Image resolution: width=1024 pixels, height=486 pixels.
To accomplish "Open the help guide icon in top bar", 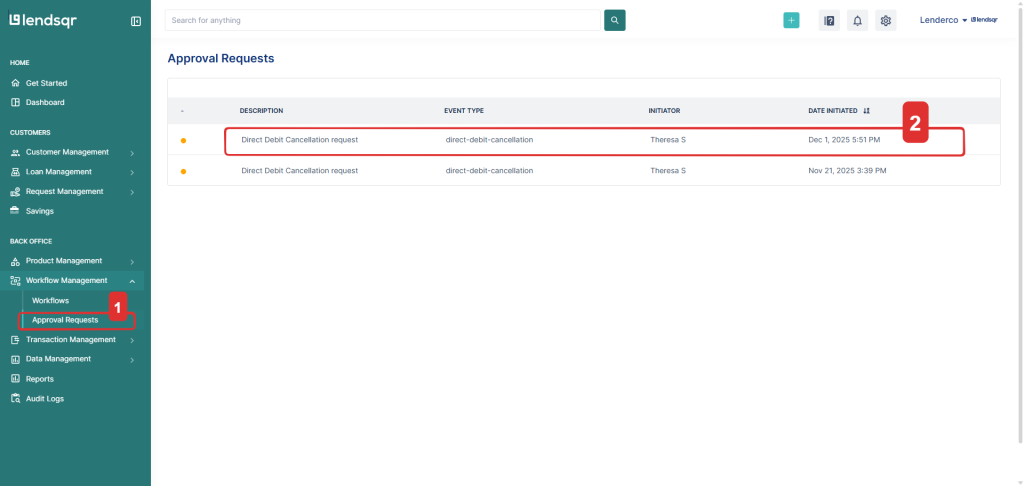I will 828,20.
